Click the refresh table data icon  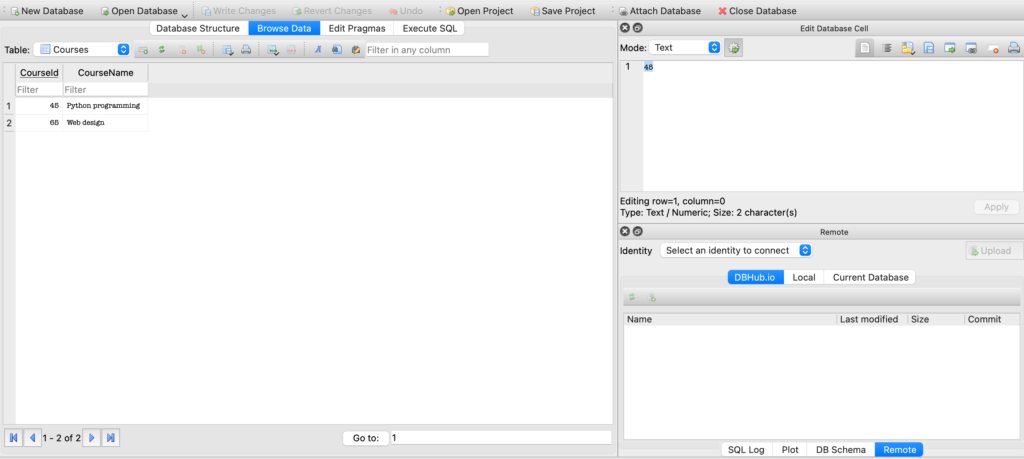pyautogui.click(x=161, y=49)
